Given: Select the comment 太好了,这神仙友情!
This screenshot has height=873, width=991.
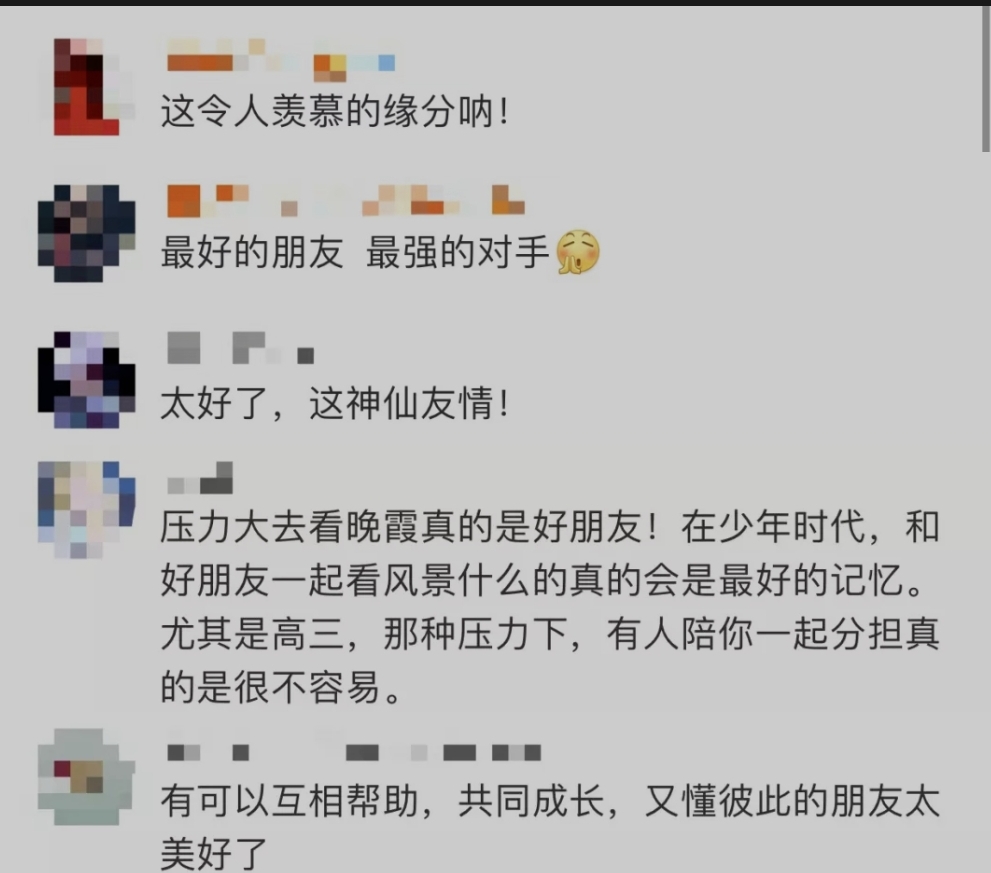Looking at the screenshot, I should [334, 403].
